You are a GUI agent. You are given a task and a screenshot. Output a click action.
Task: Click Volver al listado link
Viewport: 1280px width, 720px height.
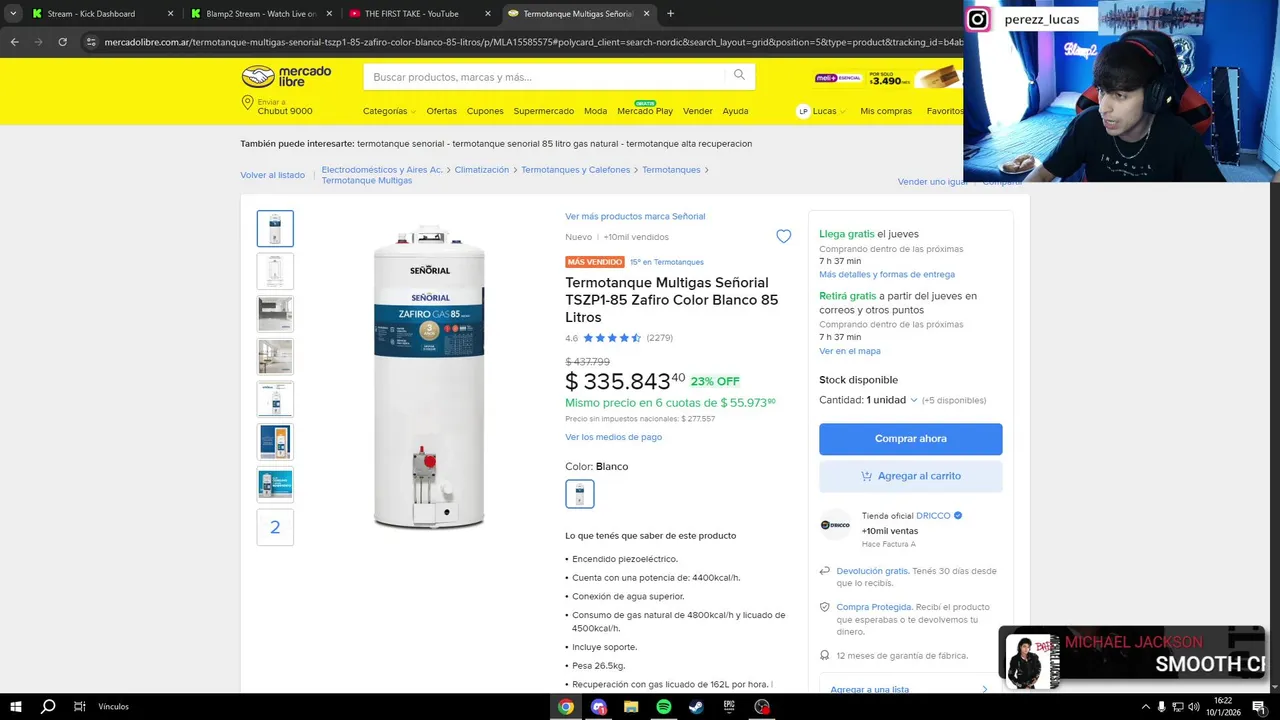click(x=272, y=175)
